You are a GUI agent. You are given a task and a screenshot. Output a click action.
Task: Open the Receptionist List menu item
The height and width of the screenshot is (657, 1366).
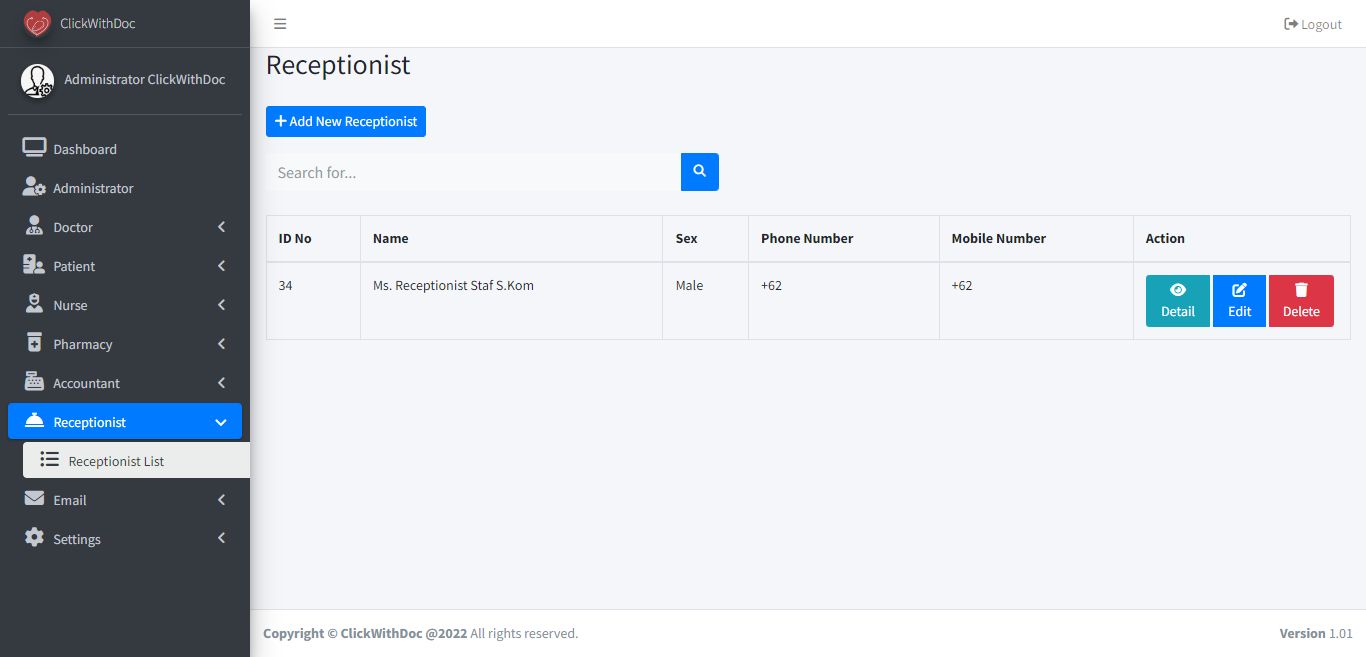tap(116, 461)
